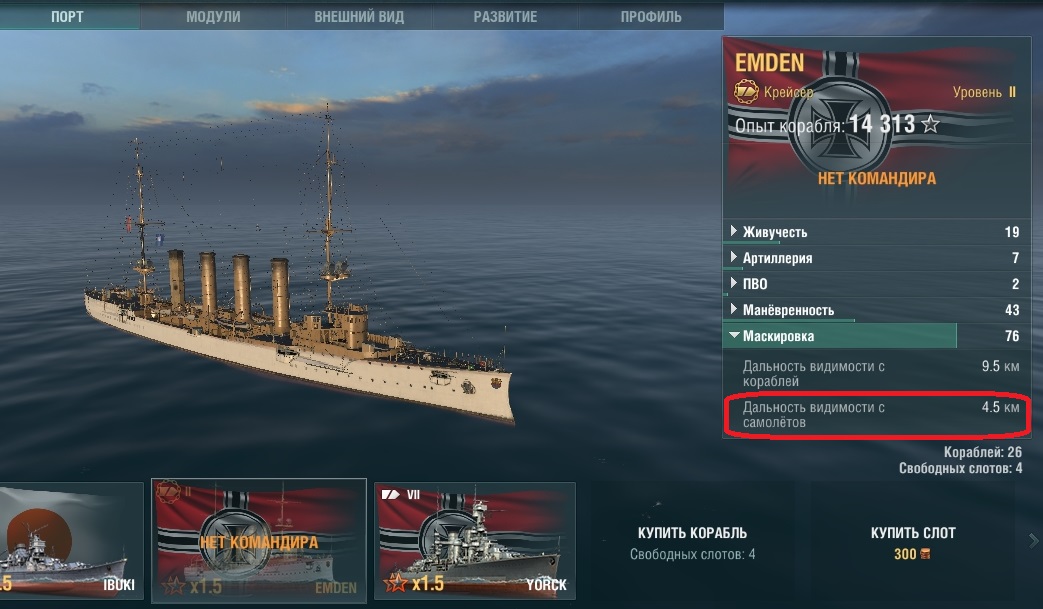Click the premium ship emblem beside Крейсер
The image size is (1043, 609).
tap(746, 92)
